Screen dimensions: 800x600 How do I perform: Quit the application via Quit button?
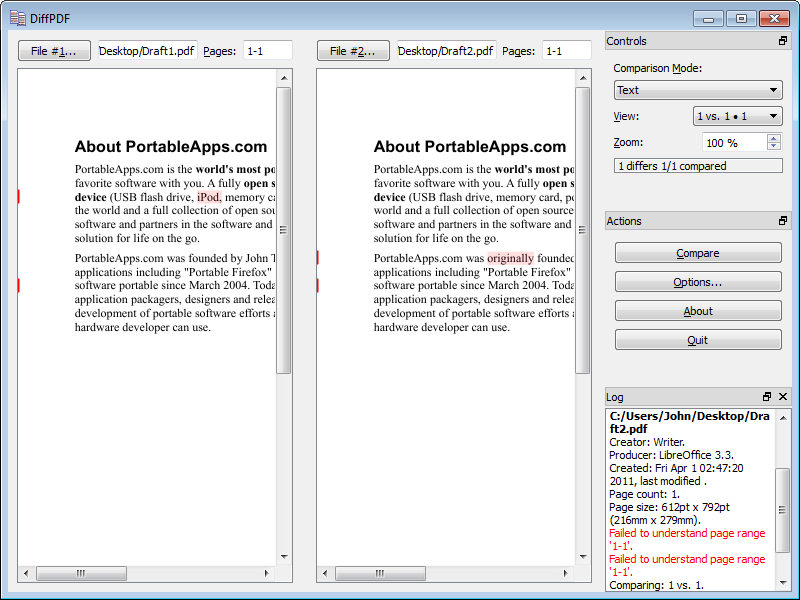[698, 340]
